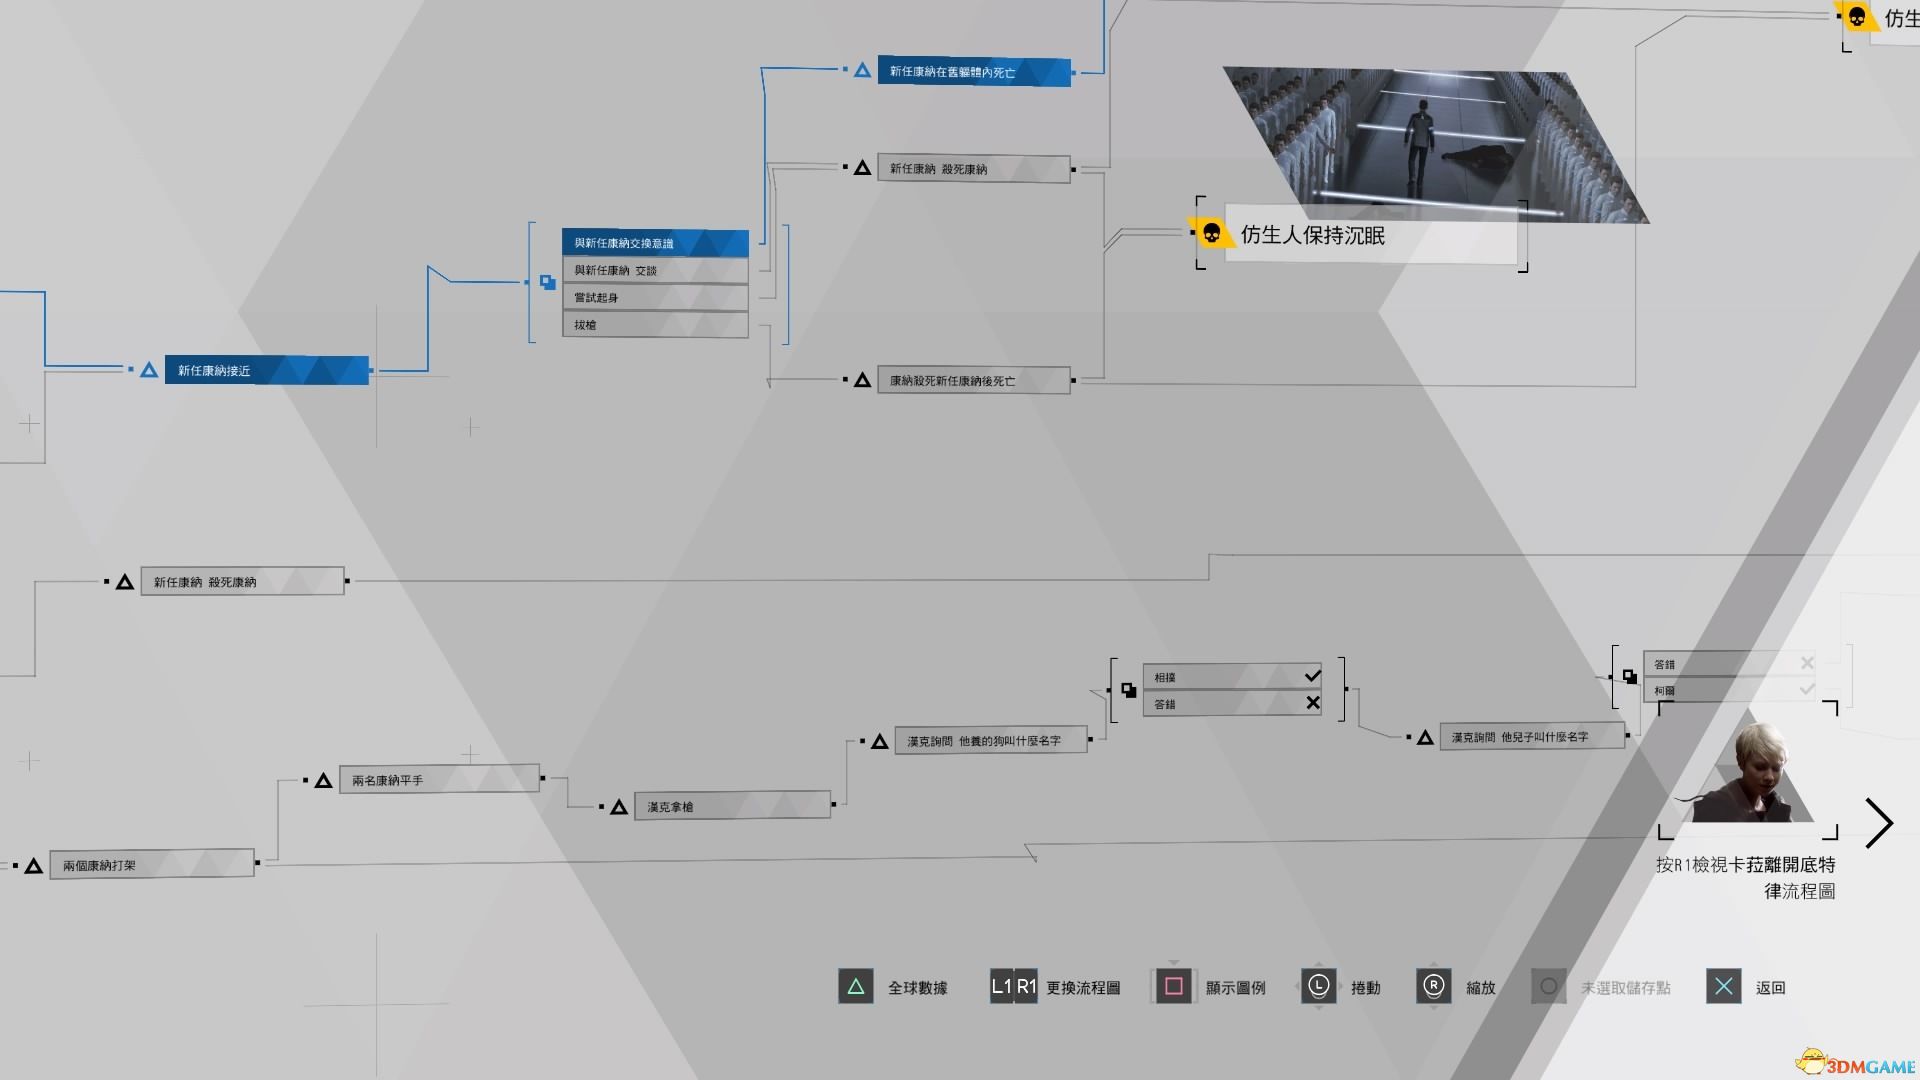Click the 漢克拿槍 node
This screenshot has height=1080, width=1920.
click(x=733, y=806)
